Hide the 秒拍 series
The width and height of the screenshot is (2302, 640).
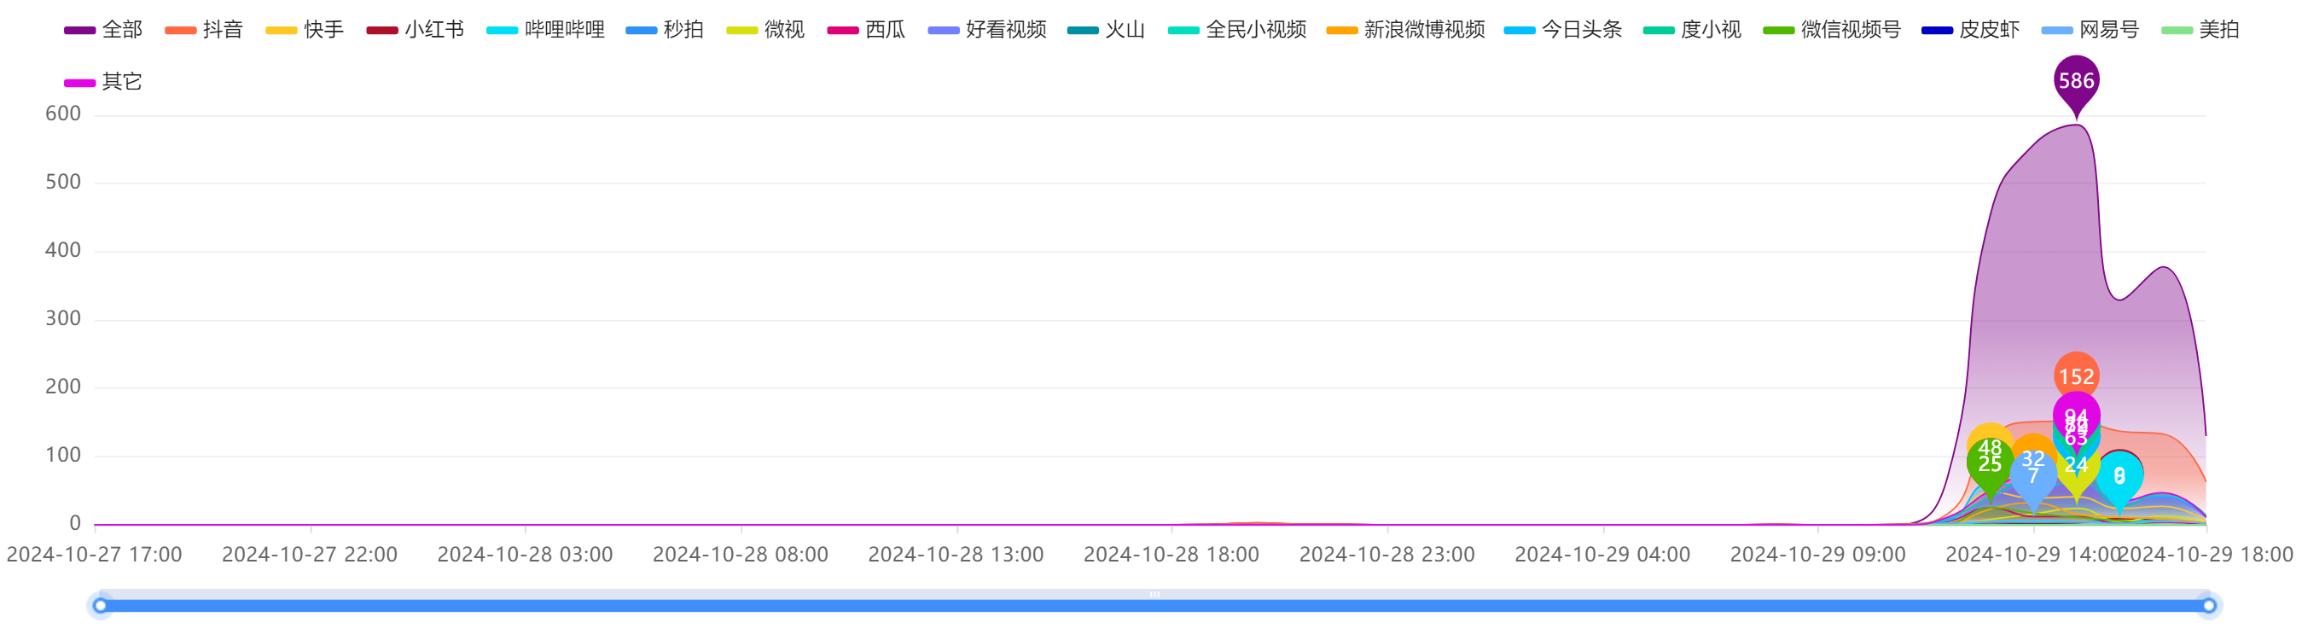pyautogui.click(x=665, y=30)
